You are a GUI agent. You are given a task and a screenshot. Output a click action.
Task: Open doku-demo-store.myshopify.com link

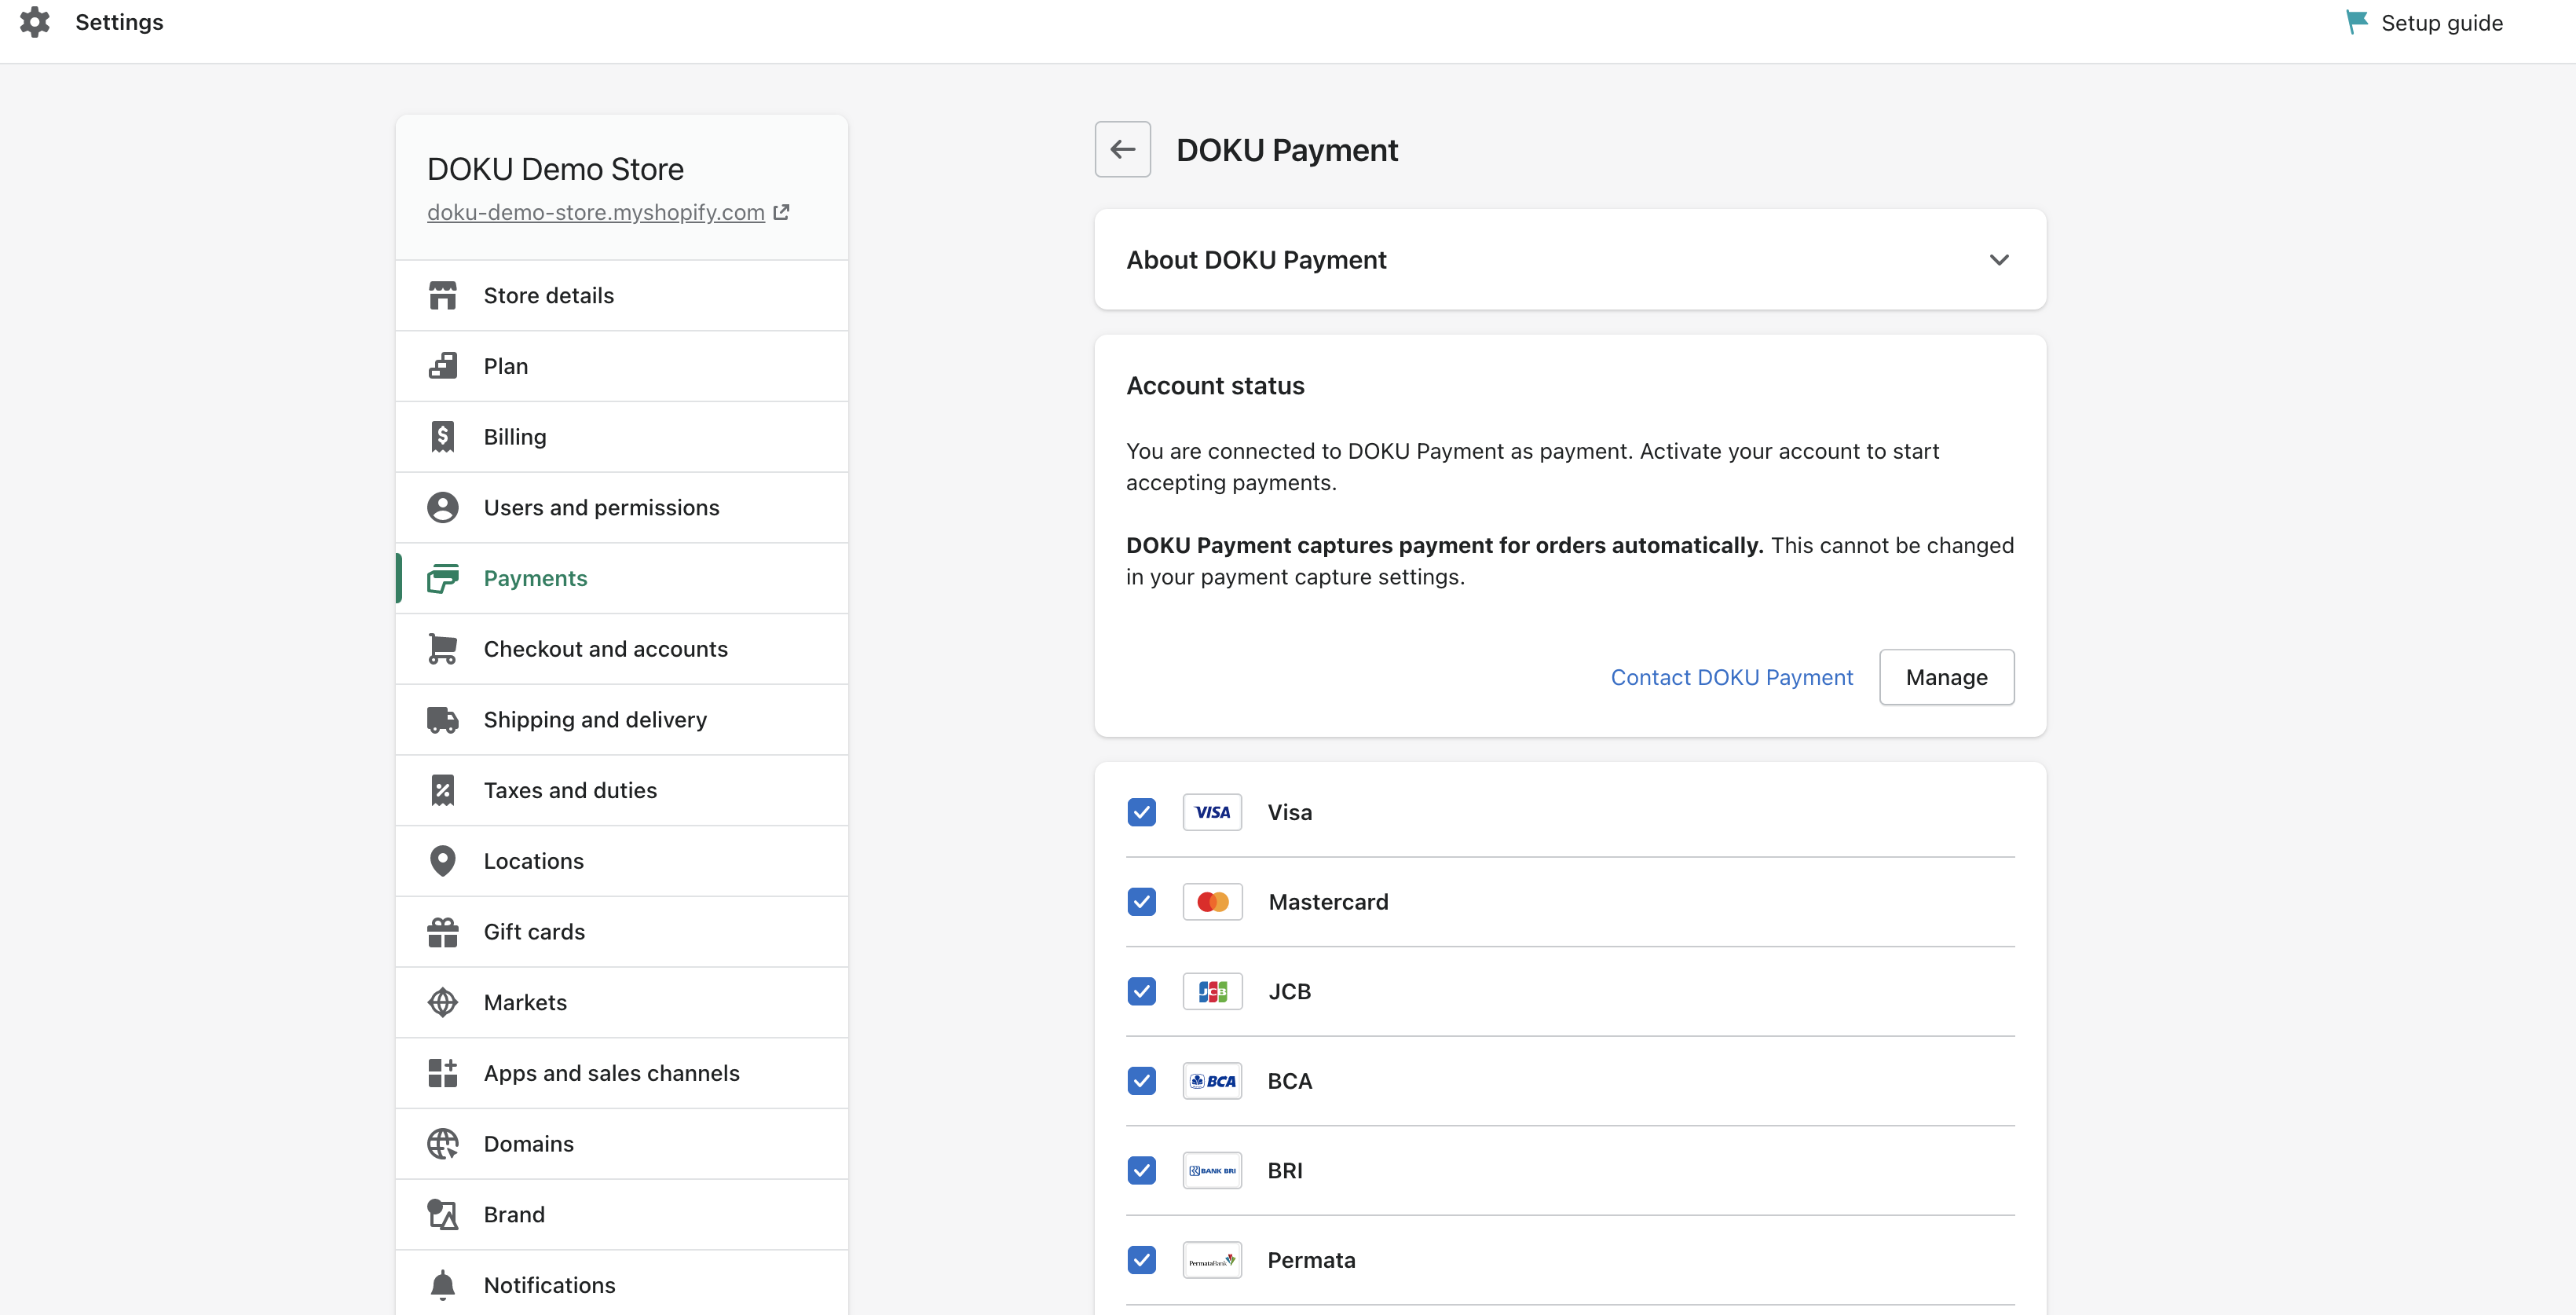(596, 212)
